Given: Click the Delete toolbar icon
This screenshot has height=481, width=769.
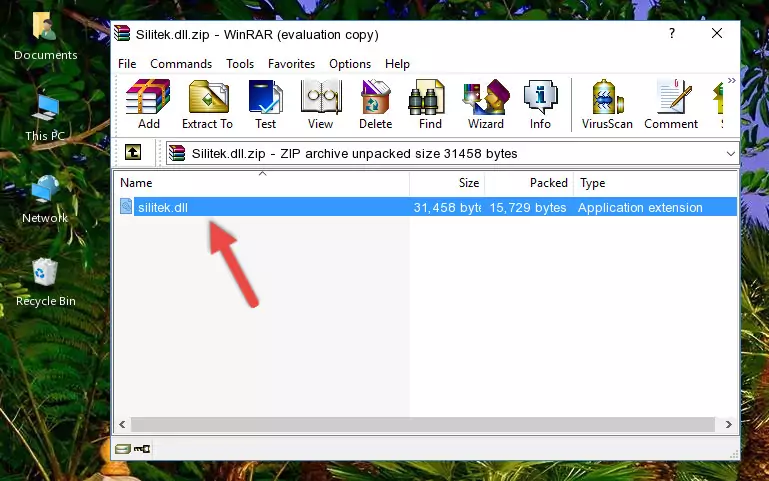Looking at the screenshot, I should (375, 104).
